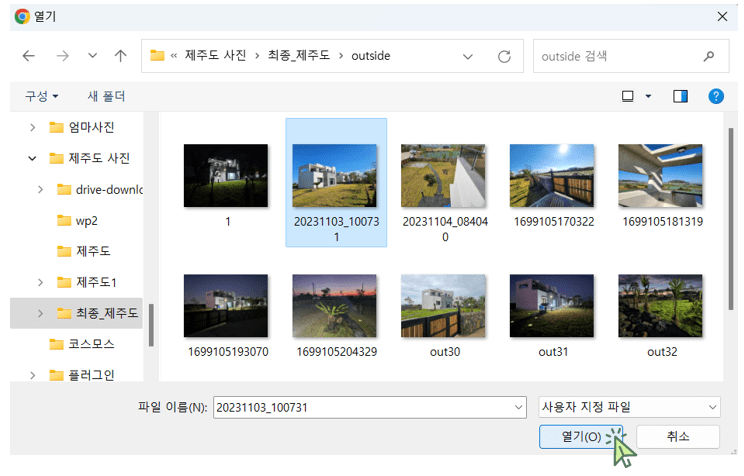Select the 플러그인 folder
744x476 pixels.
(x=82, y=375)
